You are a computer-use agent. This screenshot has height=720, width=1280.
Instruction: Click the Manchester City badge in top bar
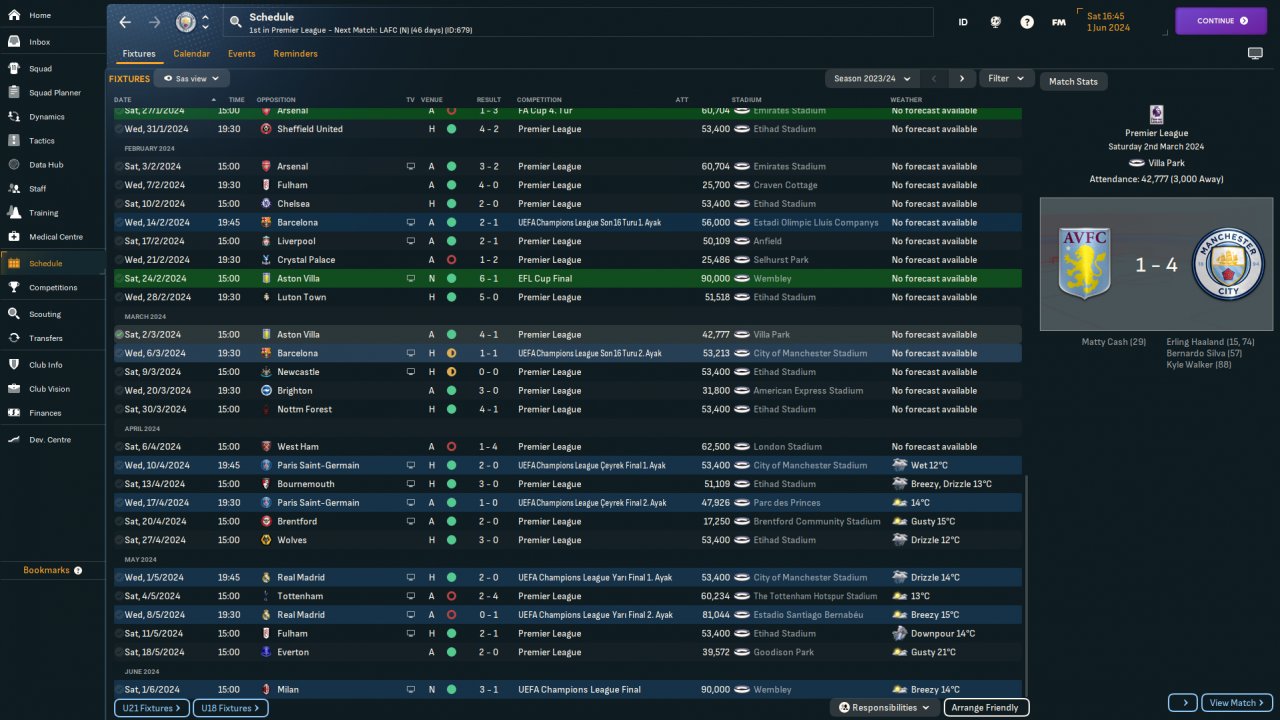tap(186, 22)
